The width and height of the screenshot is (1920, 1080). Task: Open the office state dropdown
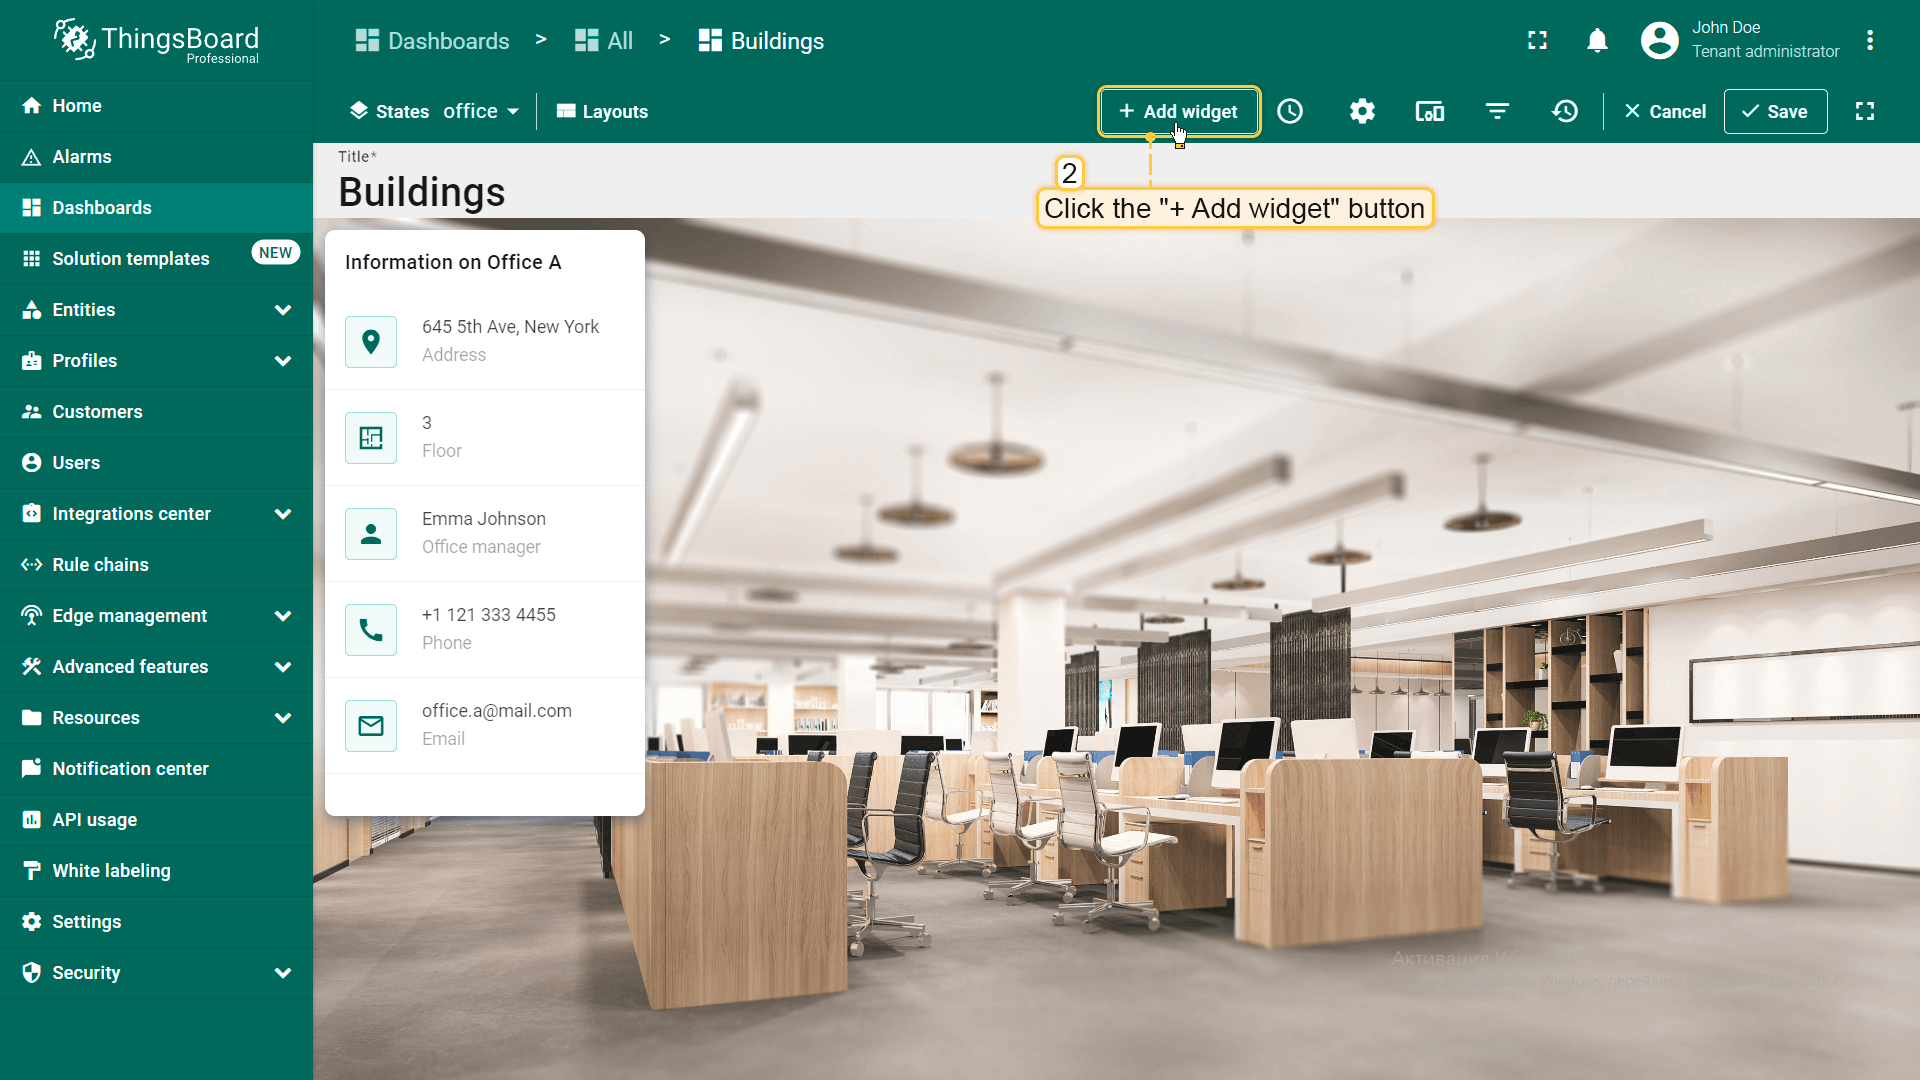point(481,111)
